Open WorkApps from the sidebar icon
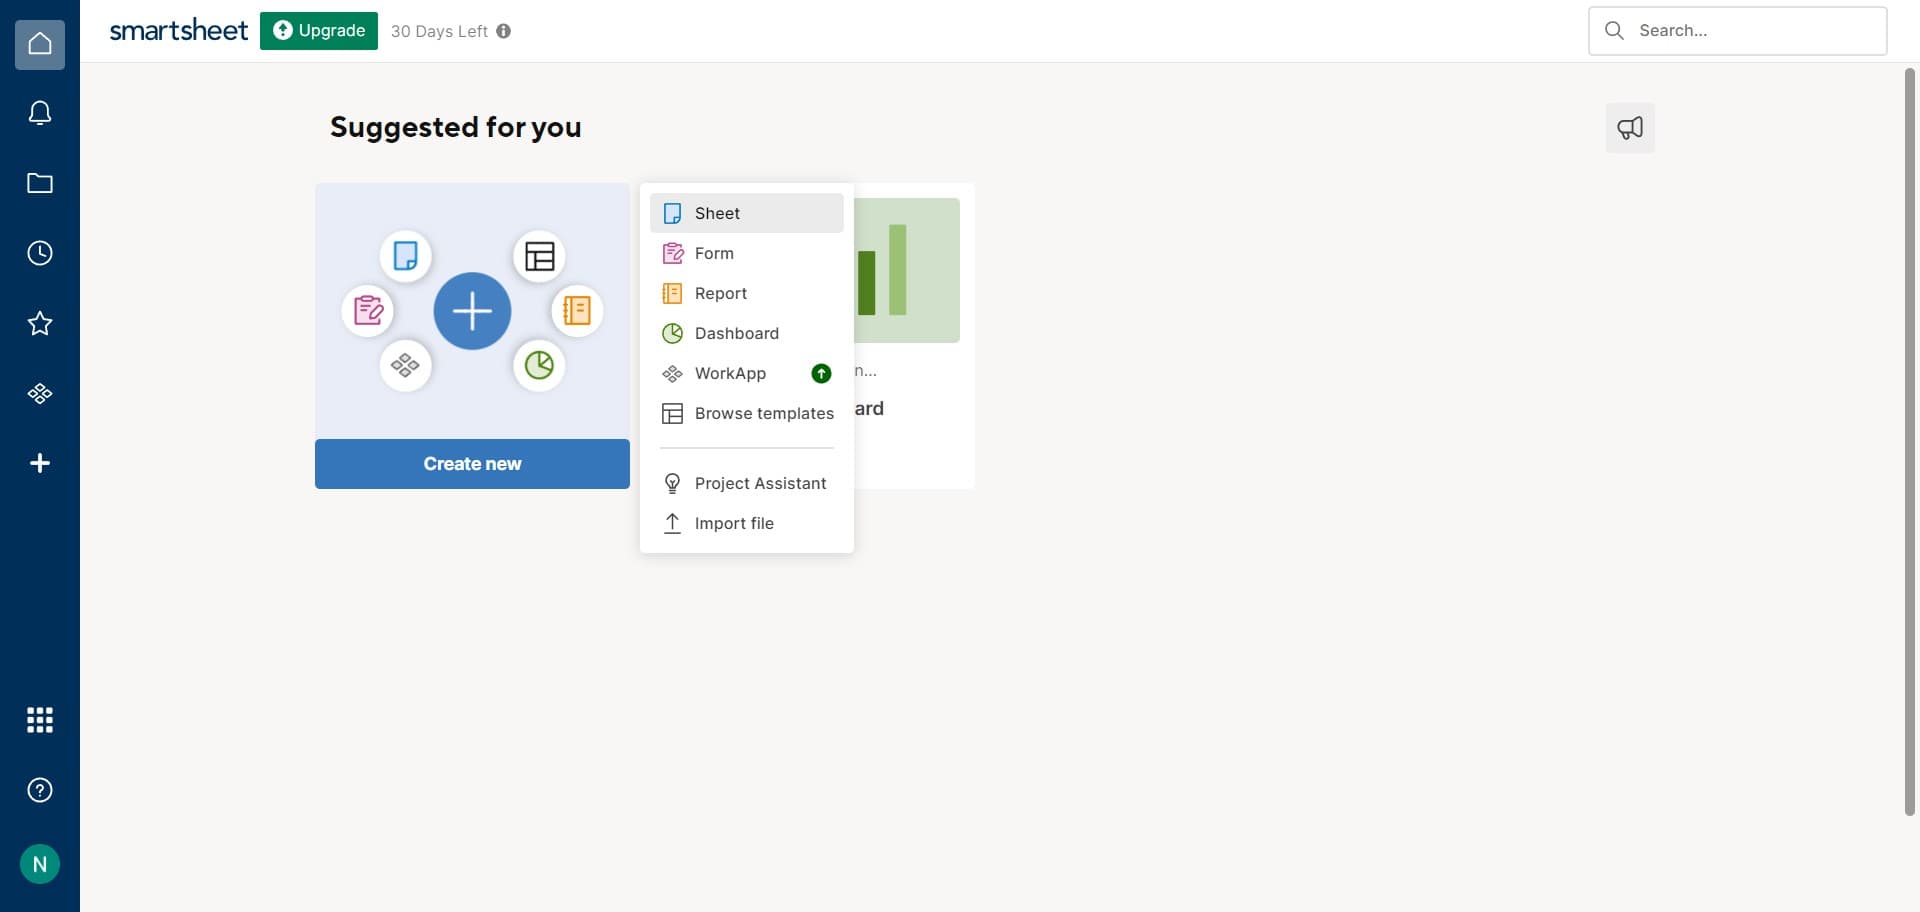The height and width of the screenshot is (912, 1920). [39, 392]
